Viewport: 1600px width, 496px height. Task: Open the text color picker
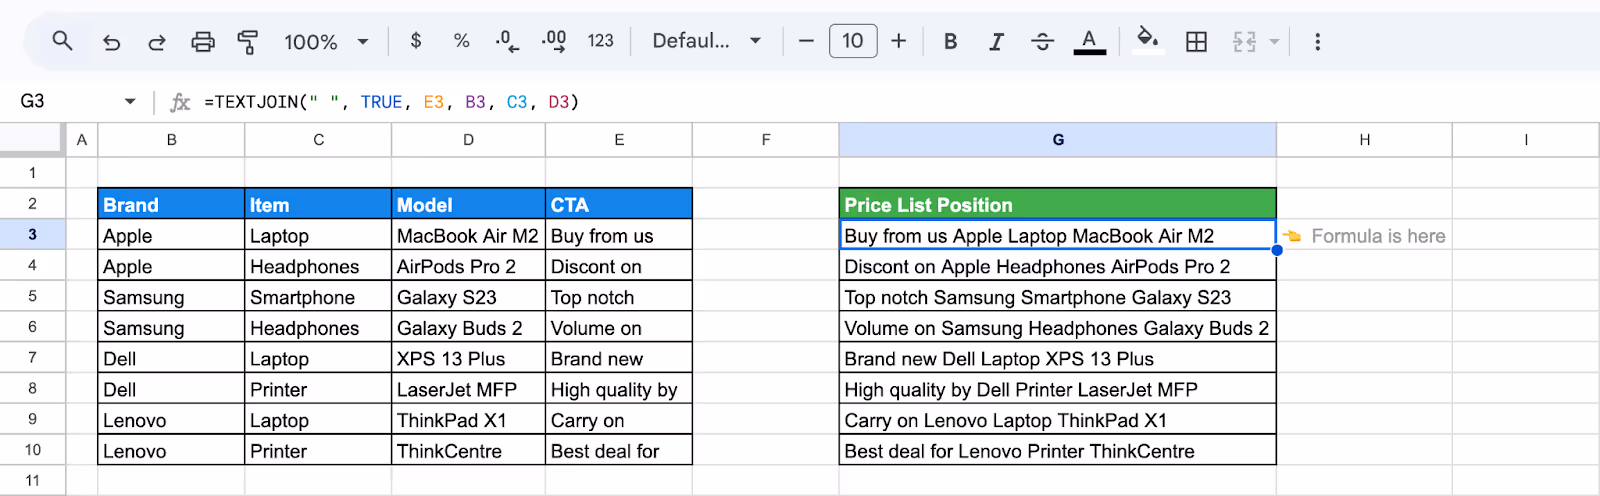[x=1089, y=42]
